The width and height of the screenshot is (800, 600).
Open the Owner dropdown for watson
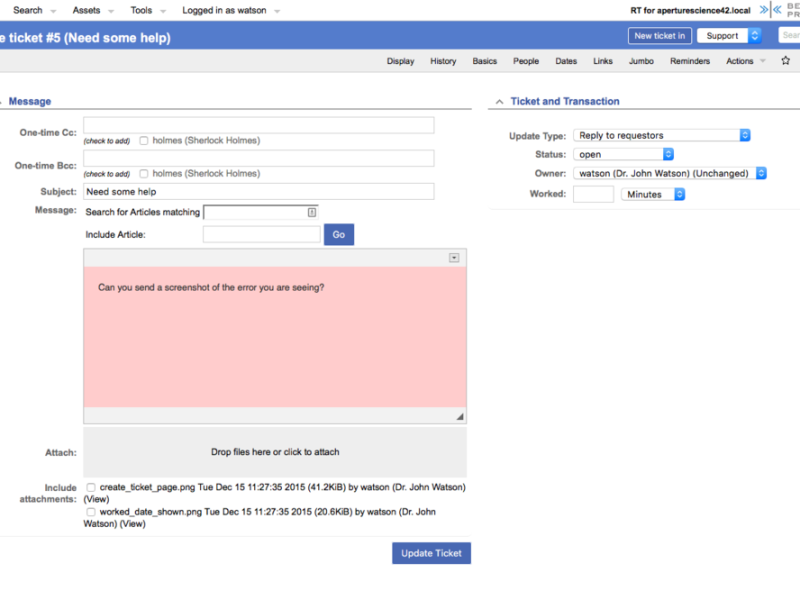(670, 173)
